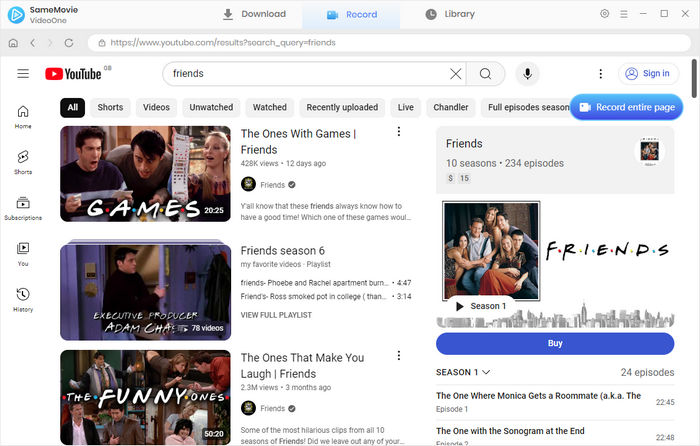Screen dimensions: 700x446
Task: Select the Watched filter chip
Action: click(x=270, y=108)
